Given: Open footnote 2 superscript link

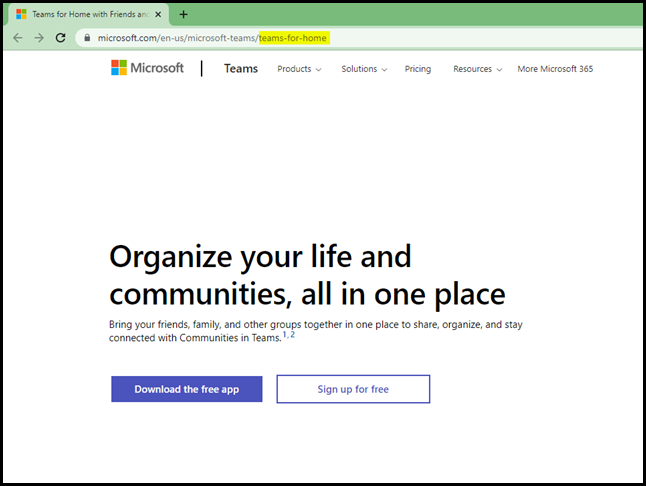Looking at the screenshot, I should (x=293, y=335).
